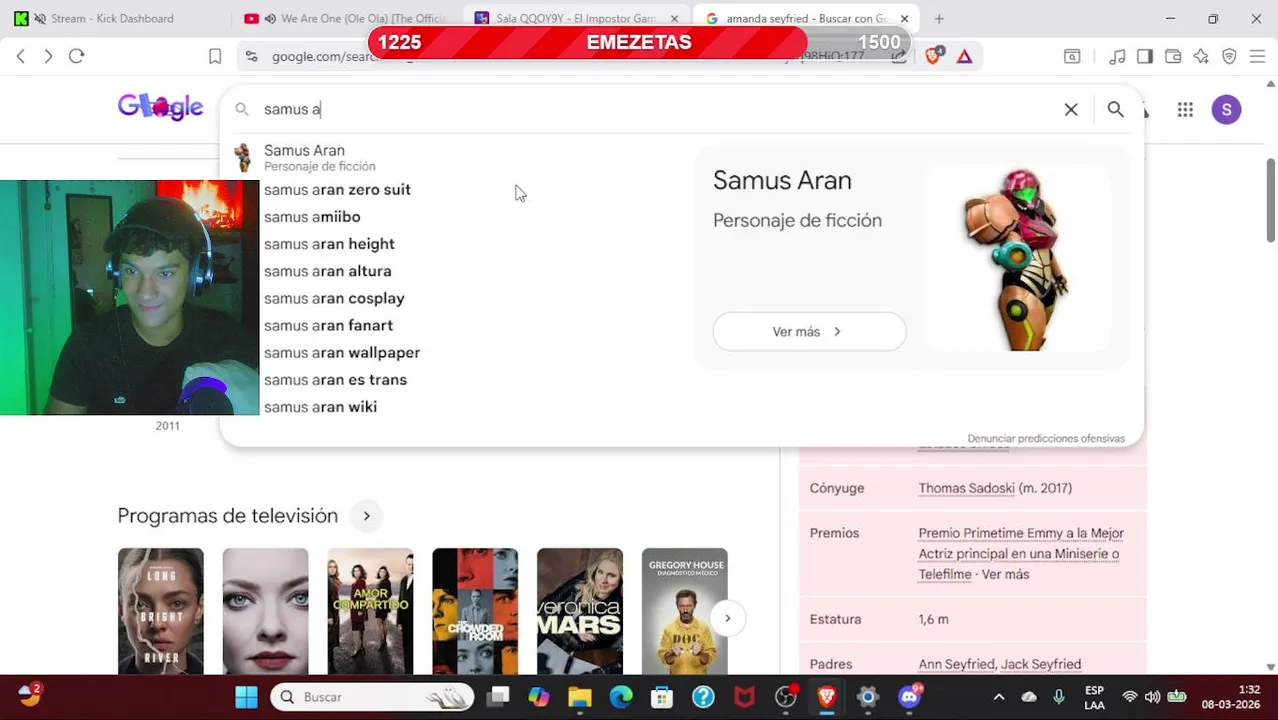Reload the page

[76, 56]
